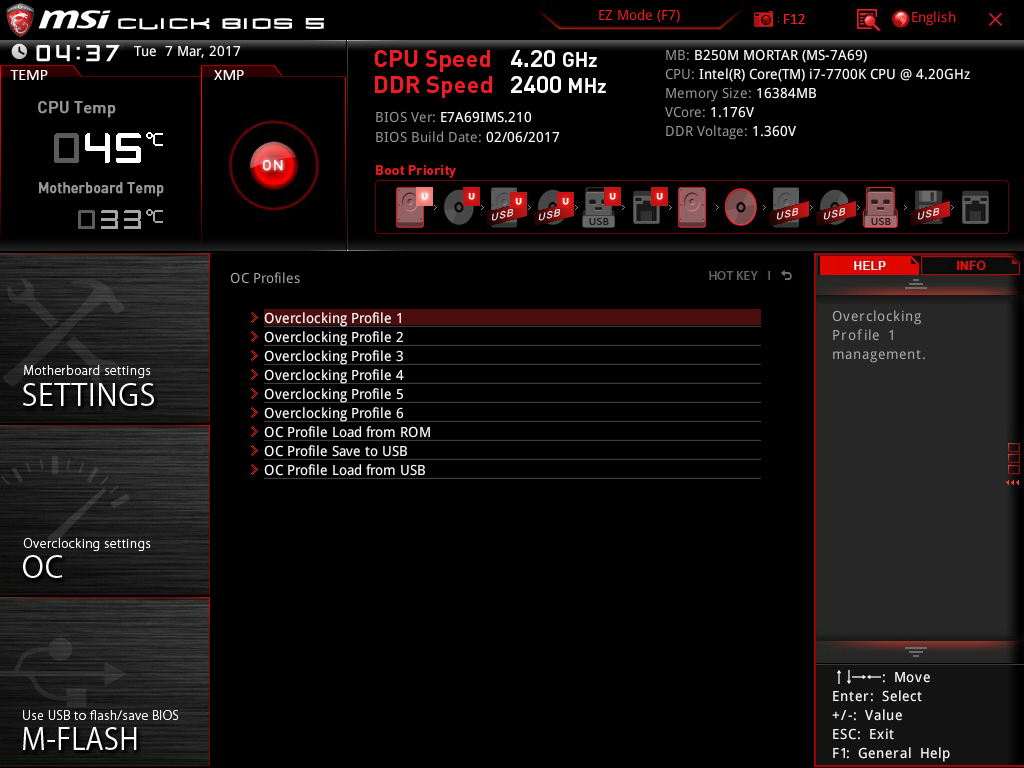Open the HELP tab
The height and width of the screenshot is (768, 1024).
click(868, 265)
